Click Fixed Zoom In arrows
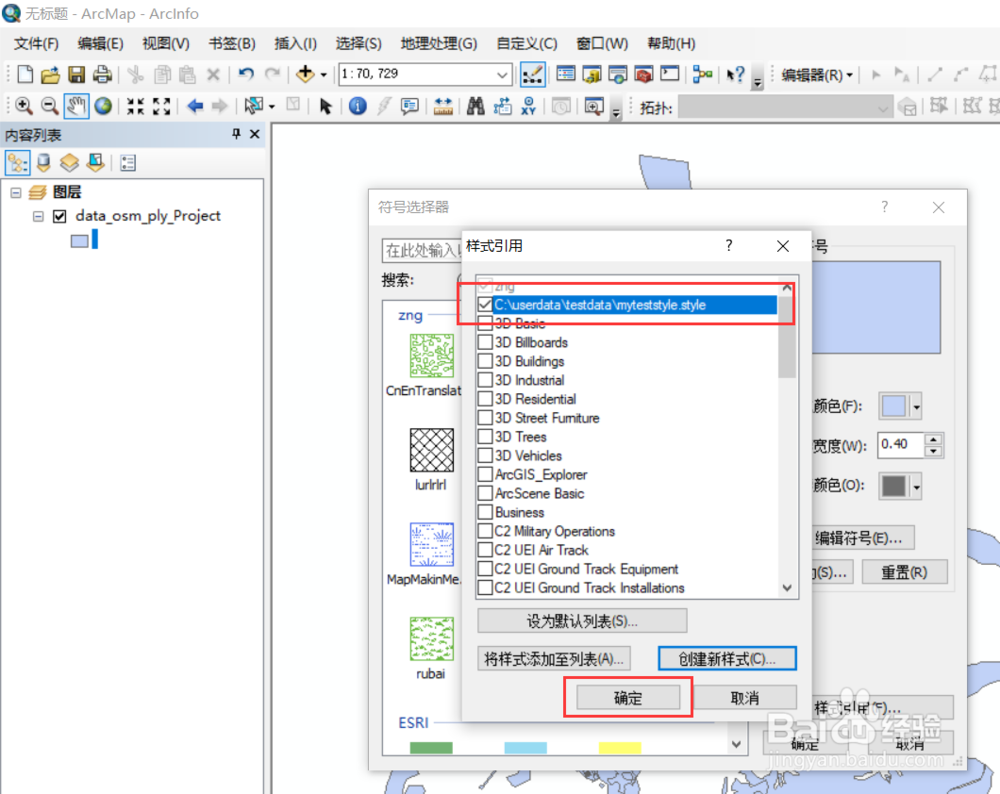Viewport: 1000px width, 794px height. (x=135, y=106)
